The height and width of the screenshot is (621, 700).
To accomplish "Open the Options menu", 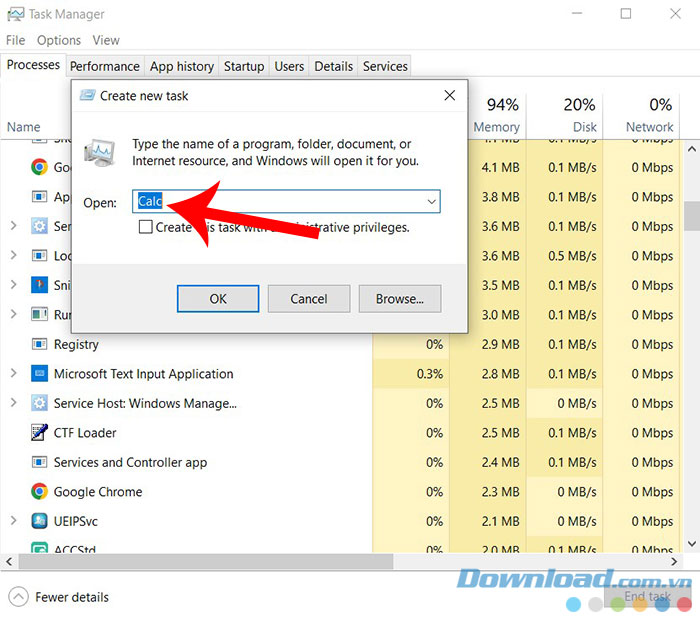I will [x=59, y=40].
